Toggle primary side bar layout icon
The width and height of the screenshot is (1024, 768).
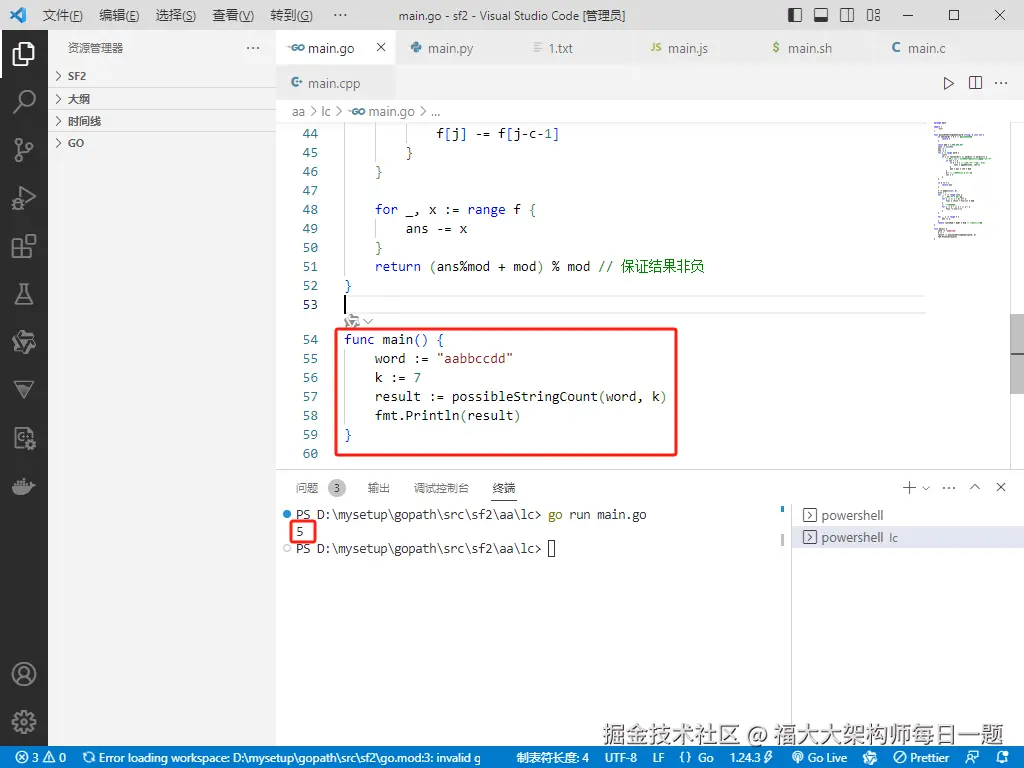794,15
